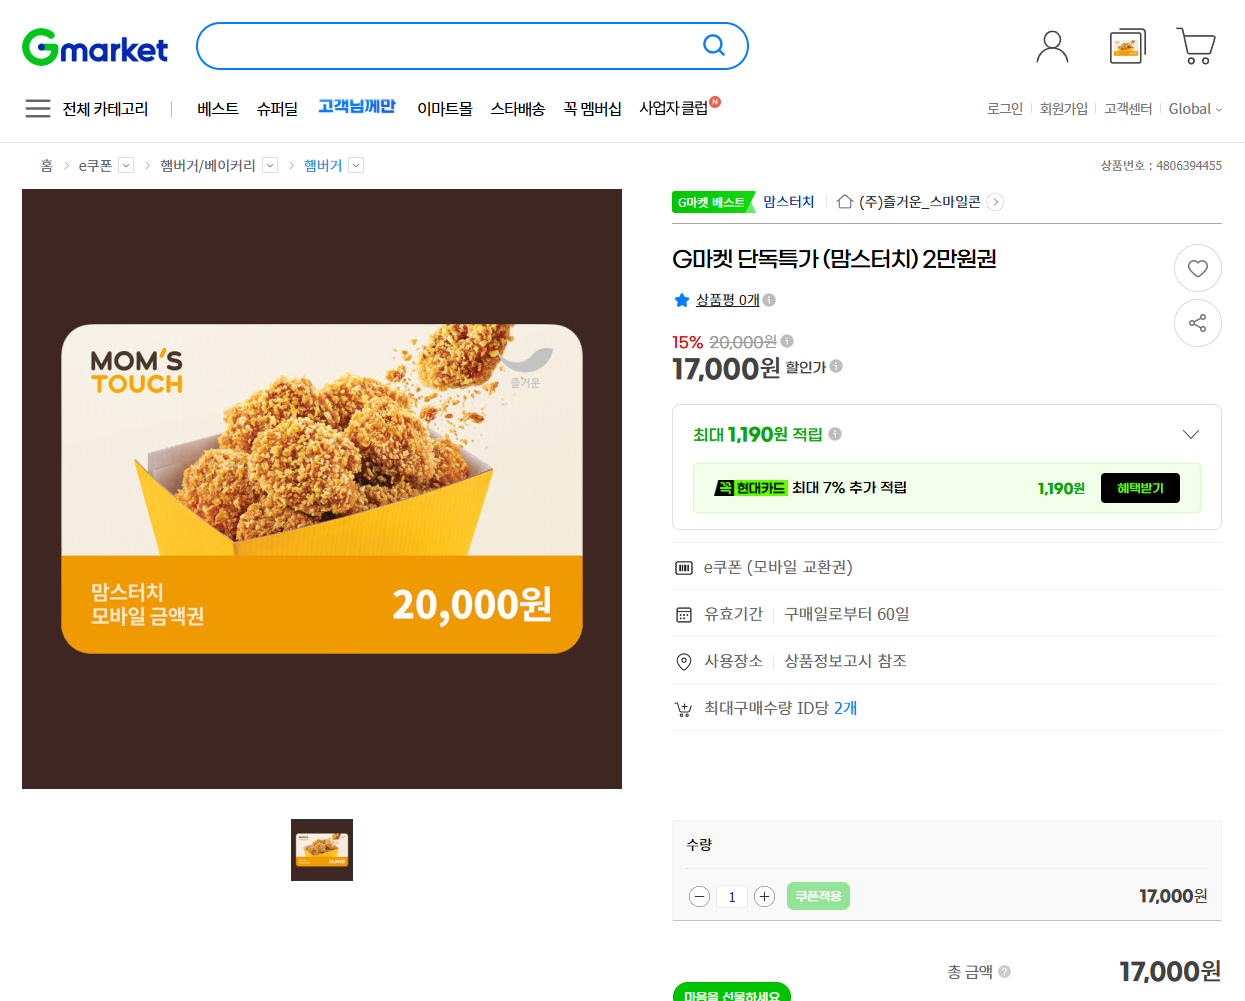Viewport: 1245px width, 1001px height.
Task: Click the 혜택받기 button
Action: 1140,488
